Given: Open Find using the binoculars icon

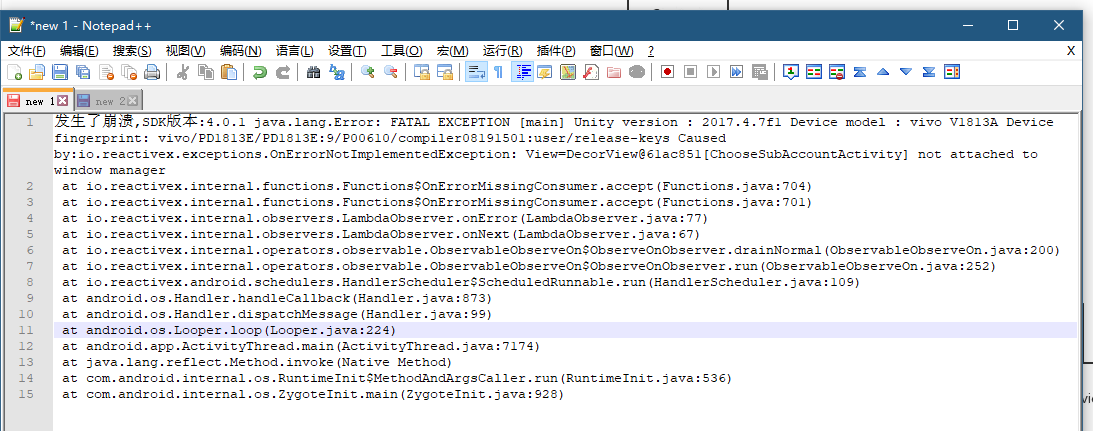Looking at the screenshot, I should 313,72.
